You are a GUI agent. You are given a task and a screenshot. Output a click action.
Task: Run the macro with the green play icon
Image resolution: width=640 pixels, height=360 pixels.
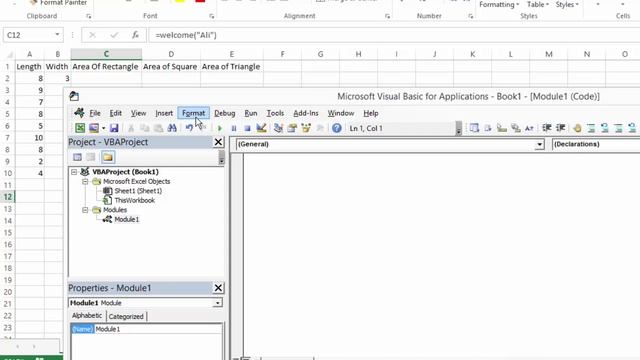[220, 129]
